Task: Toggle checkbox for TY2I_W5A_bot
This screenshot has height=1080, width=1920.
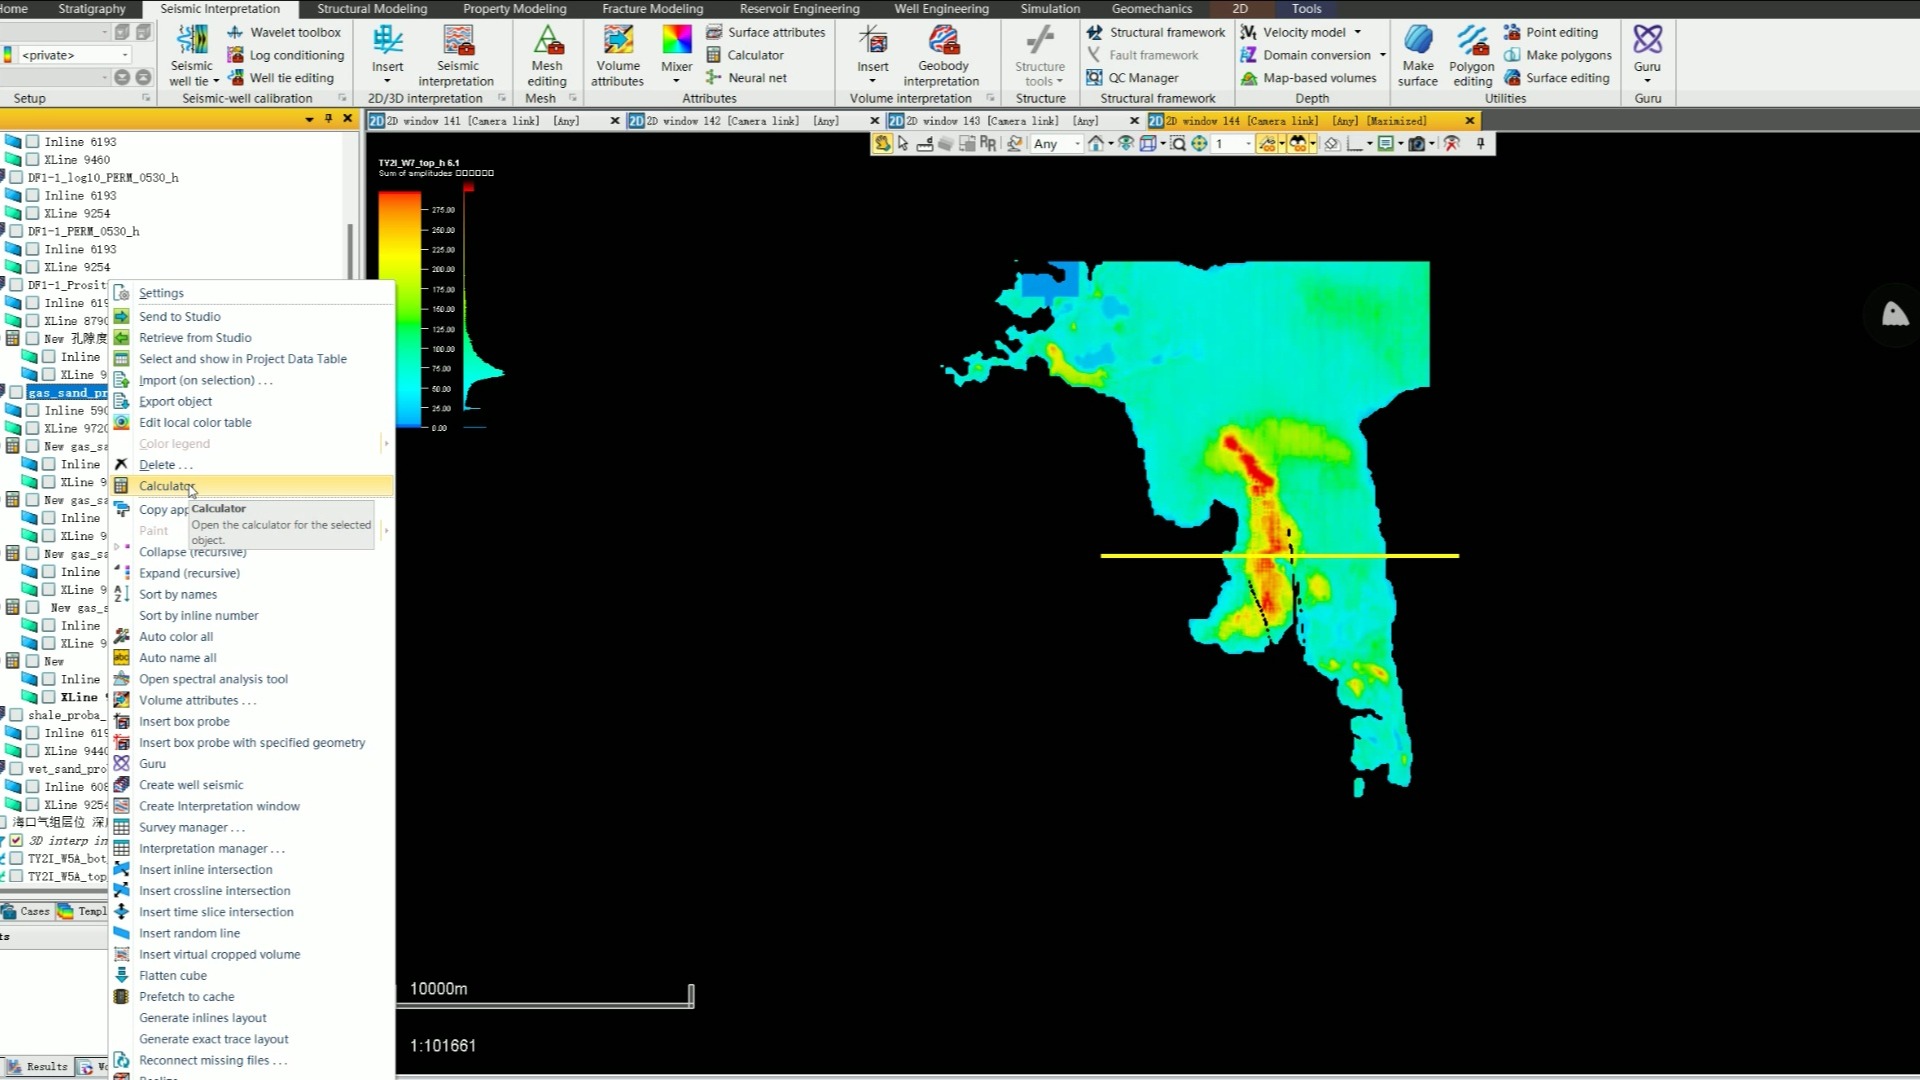Action: tap(17, 859)
